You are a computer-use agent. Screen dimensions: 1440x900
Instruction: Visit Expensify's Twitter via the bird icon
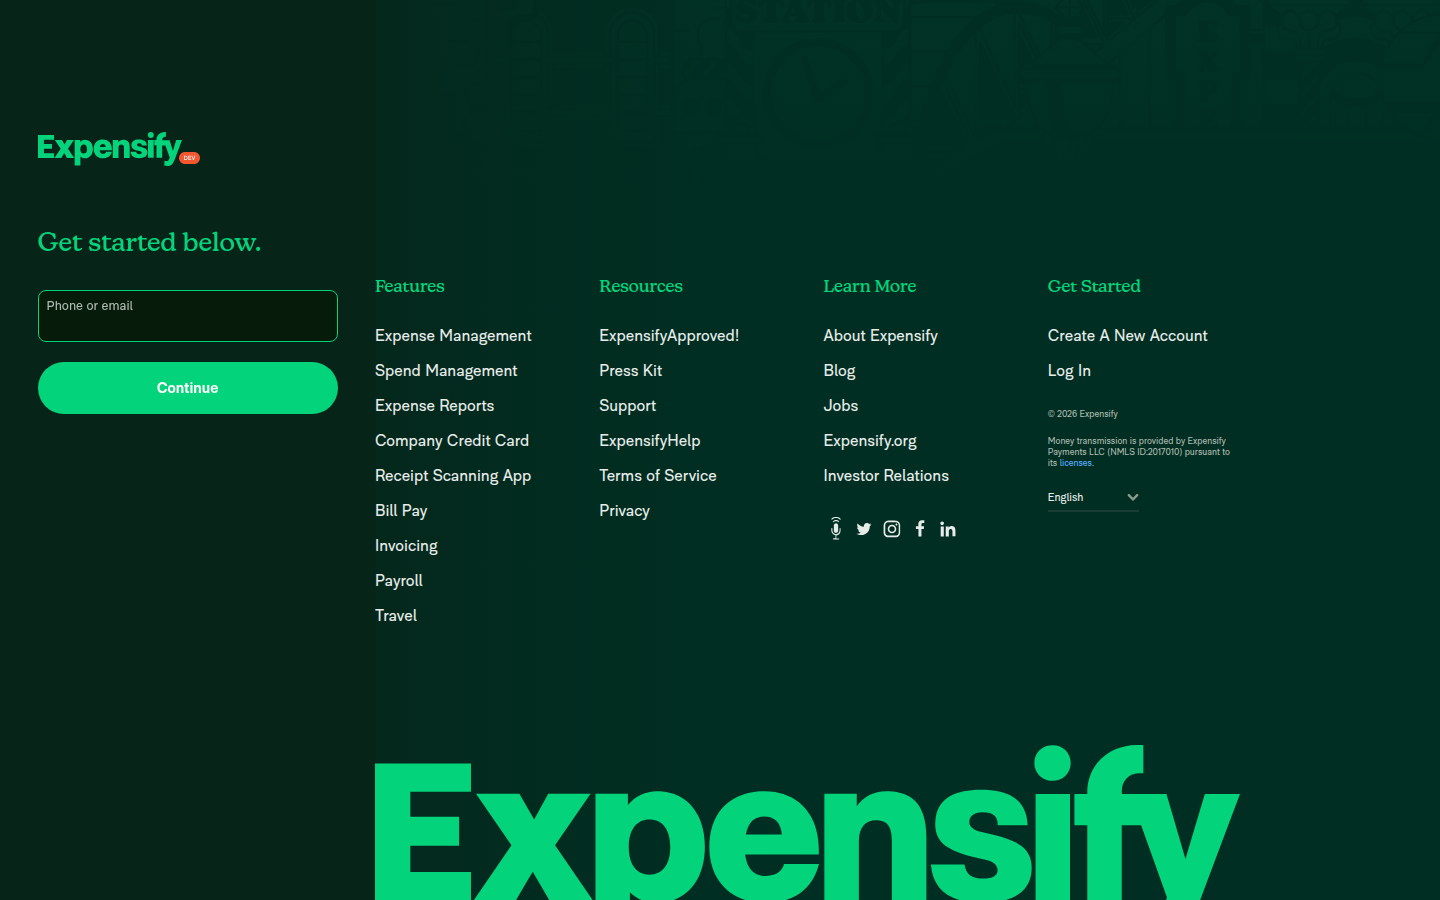(863, 528)
